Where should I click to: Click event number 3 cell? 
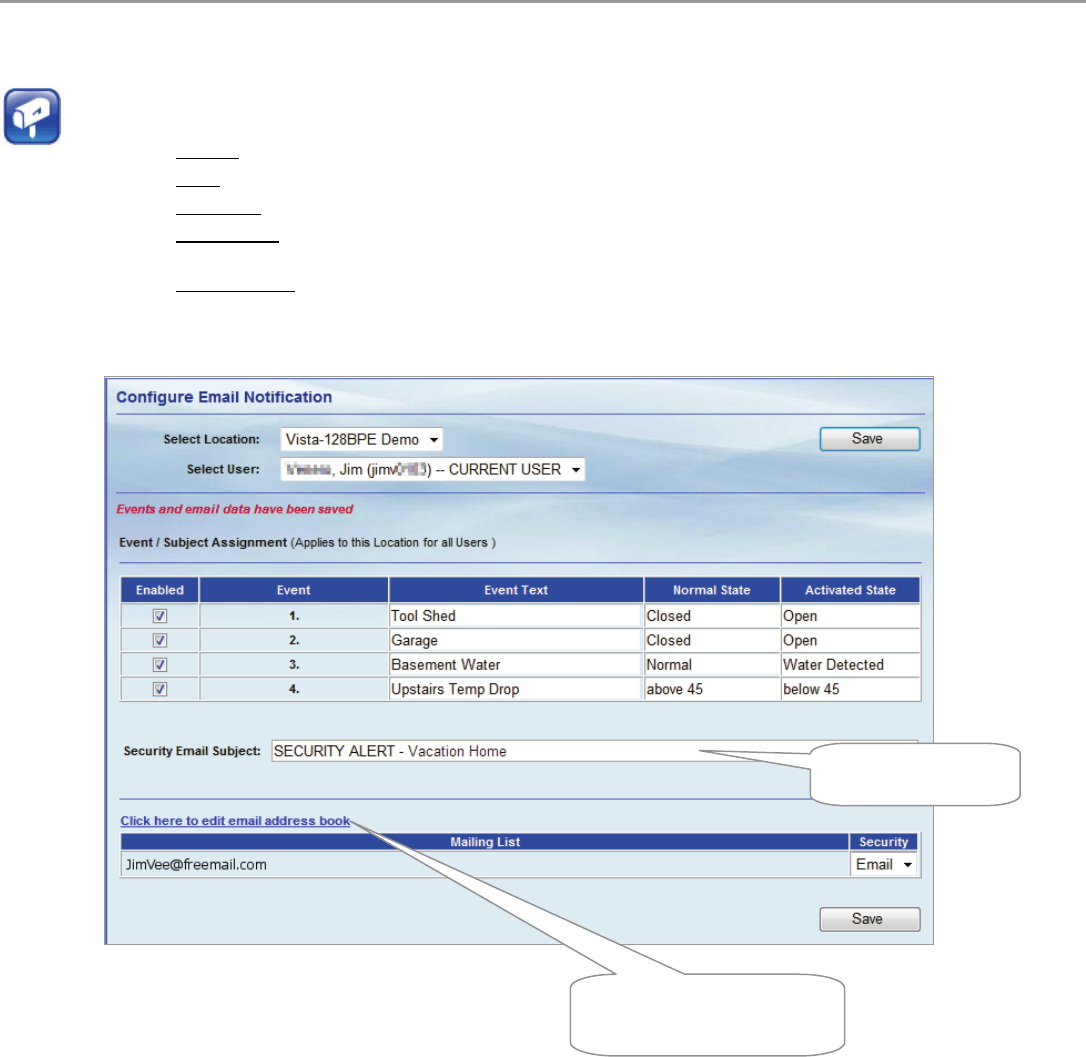[x=294, y=664]
